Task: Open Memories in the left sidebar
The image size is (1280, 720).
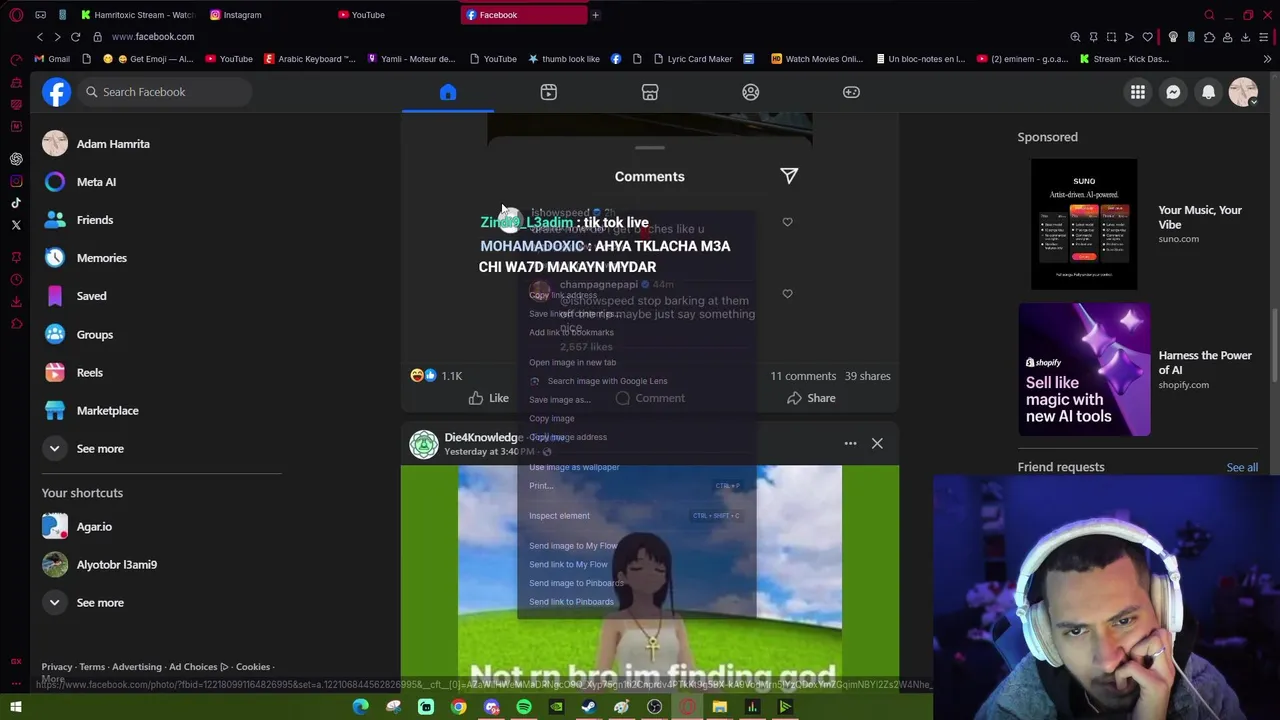Action: (x=162, y=258)
